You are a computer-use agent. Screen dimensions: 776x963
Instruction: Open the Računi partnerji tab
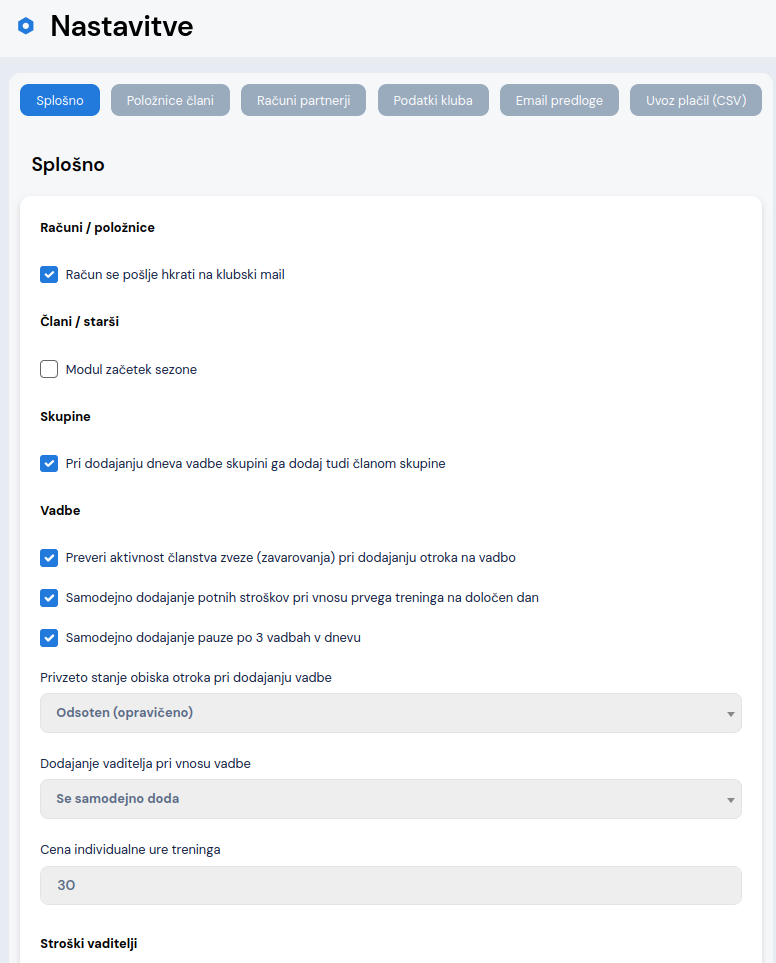[303, 100]
